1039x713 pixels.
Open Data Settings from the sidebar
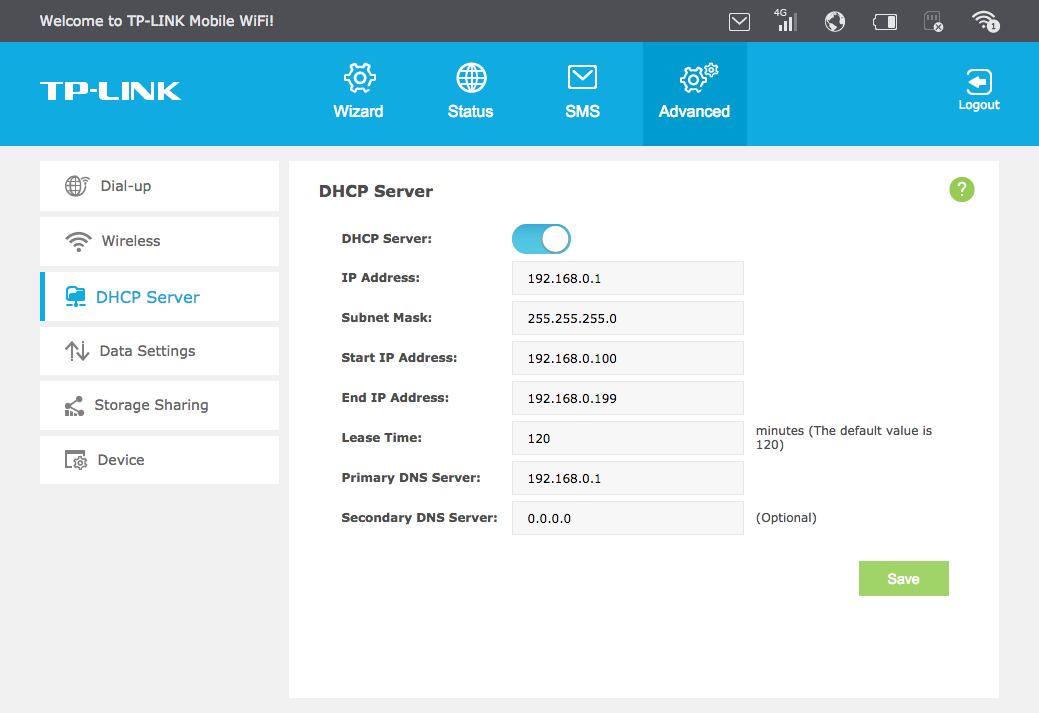(159, 351)
